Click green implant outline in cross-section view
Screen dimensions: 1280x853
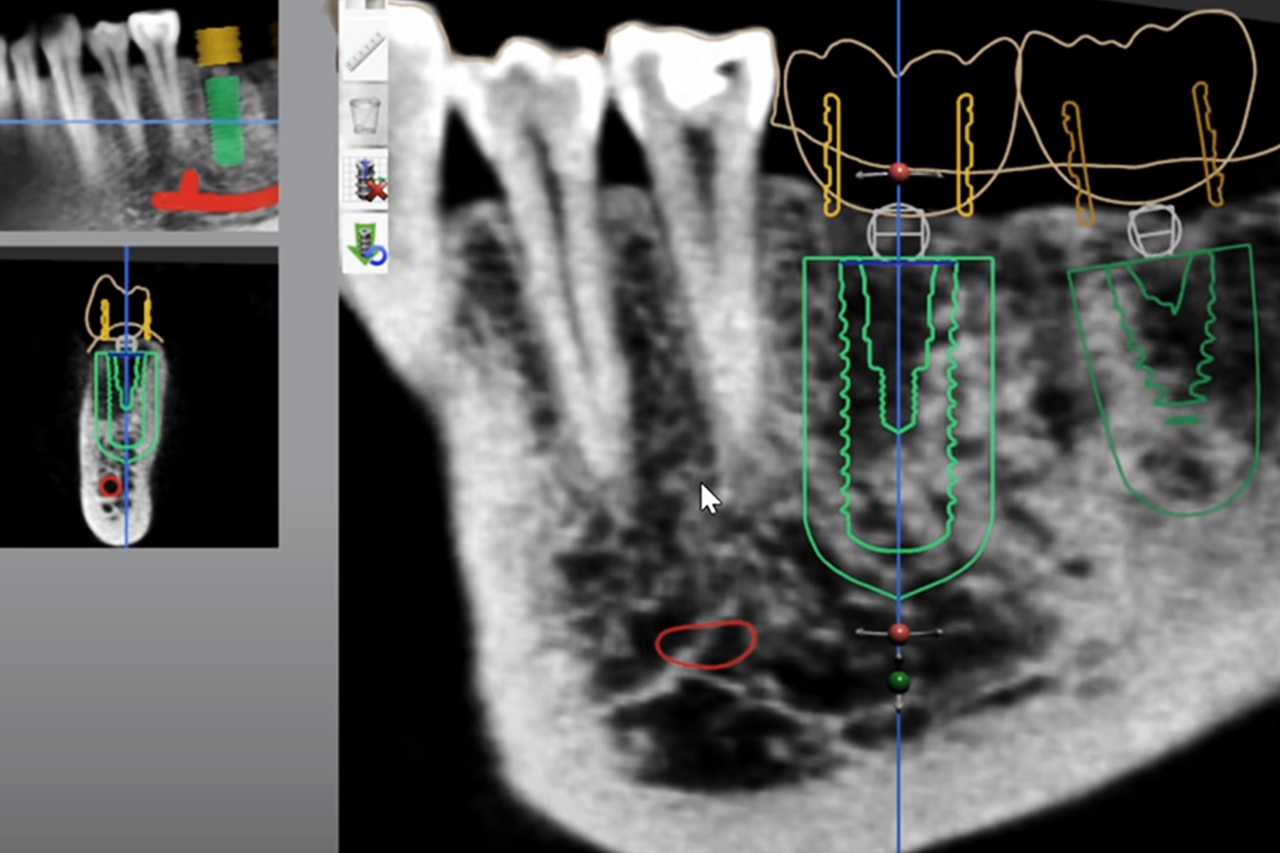click(x=126, y=405)
